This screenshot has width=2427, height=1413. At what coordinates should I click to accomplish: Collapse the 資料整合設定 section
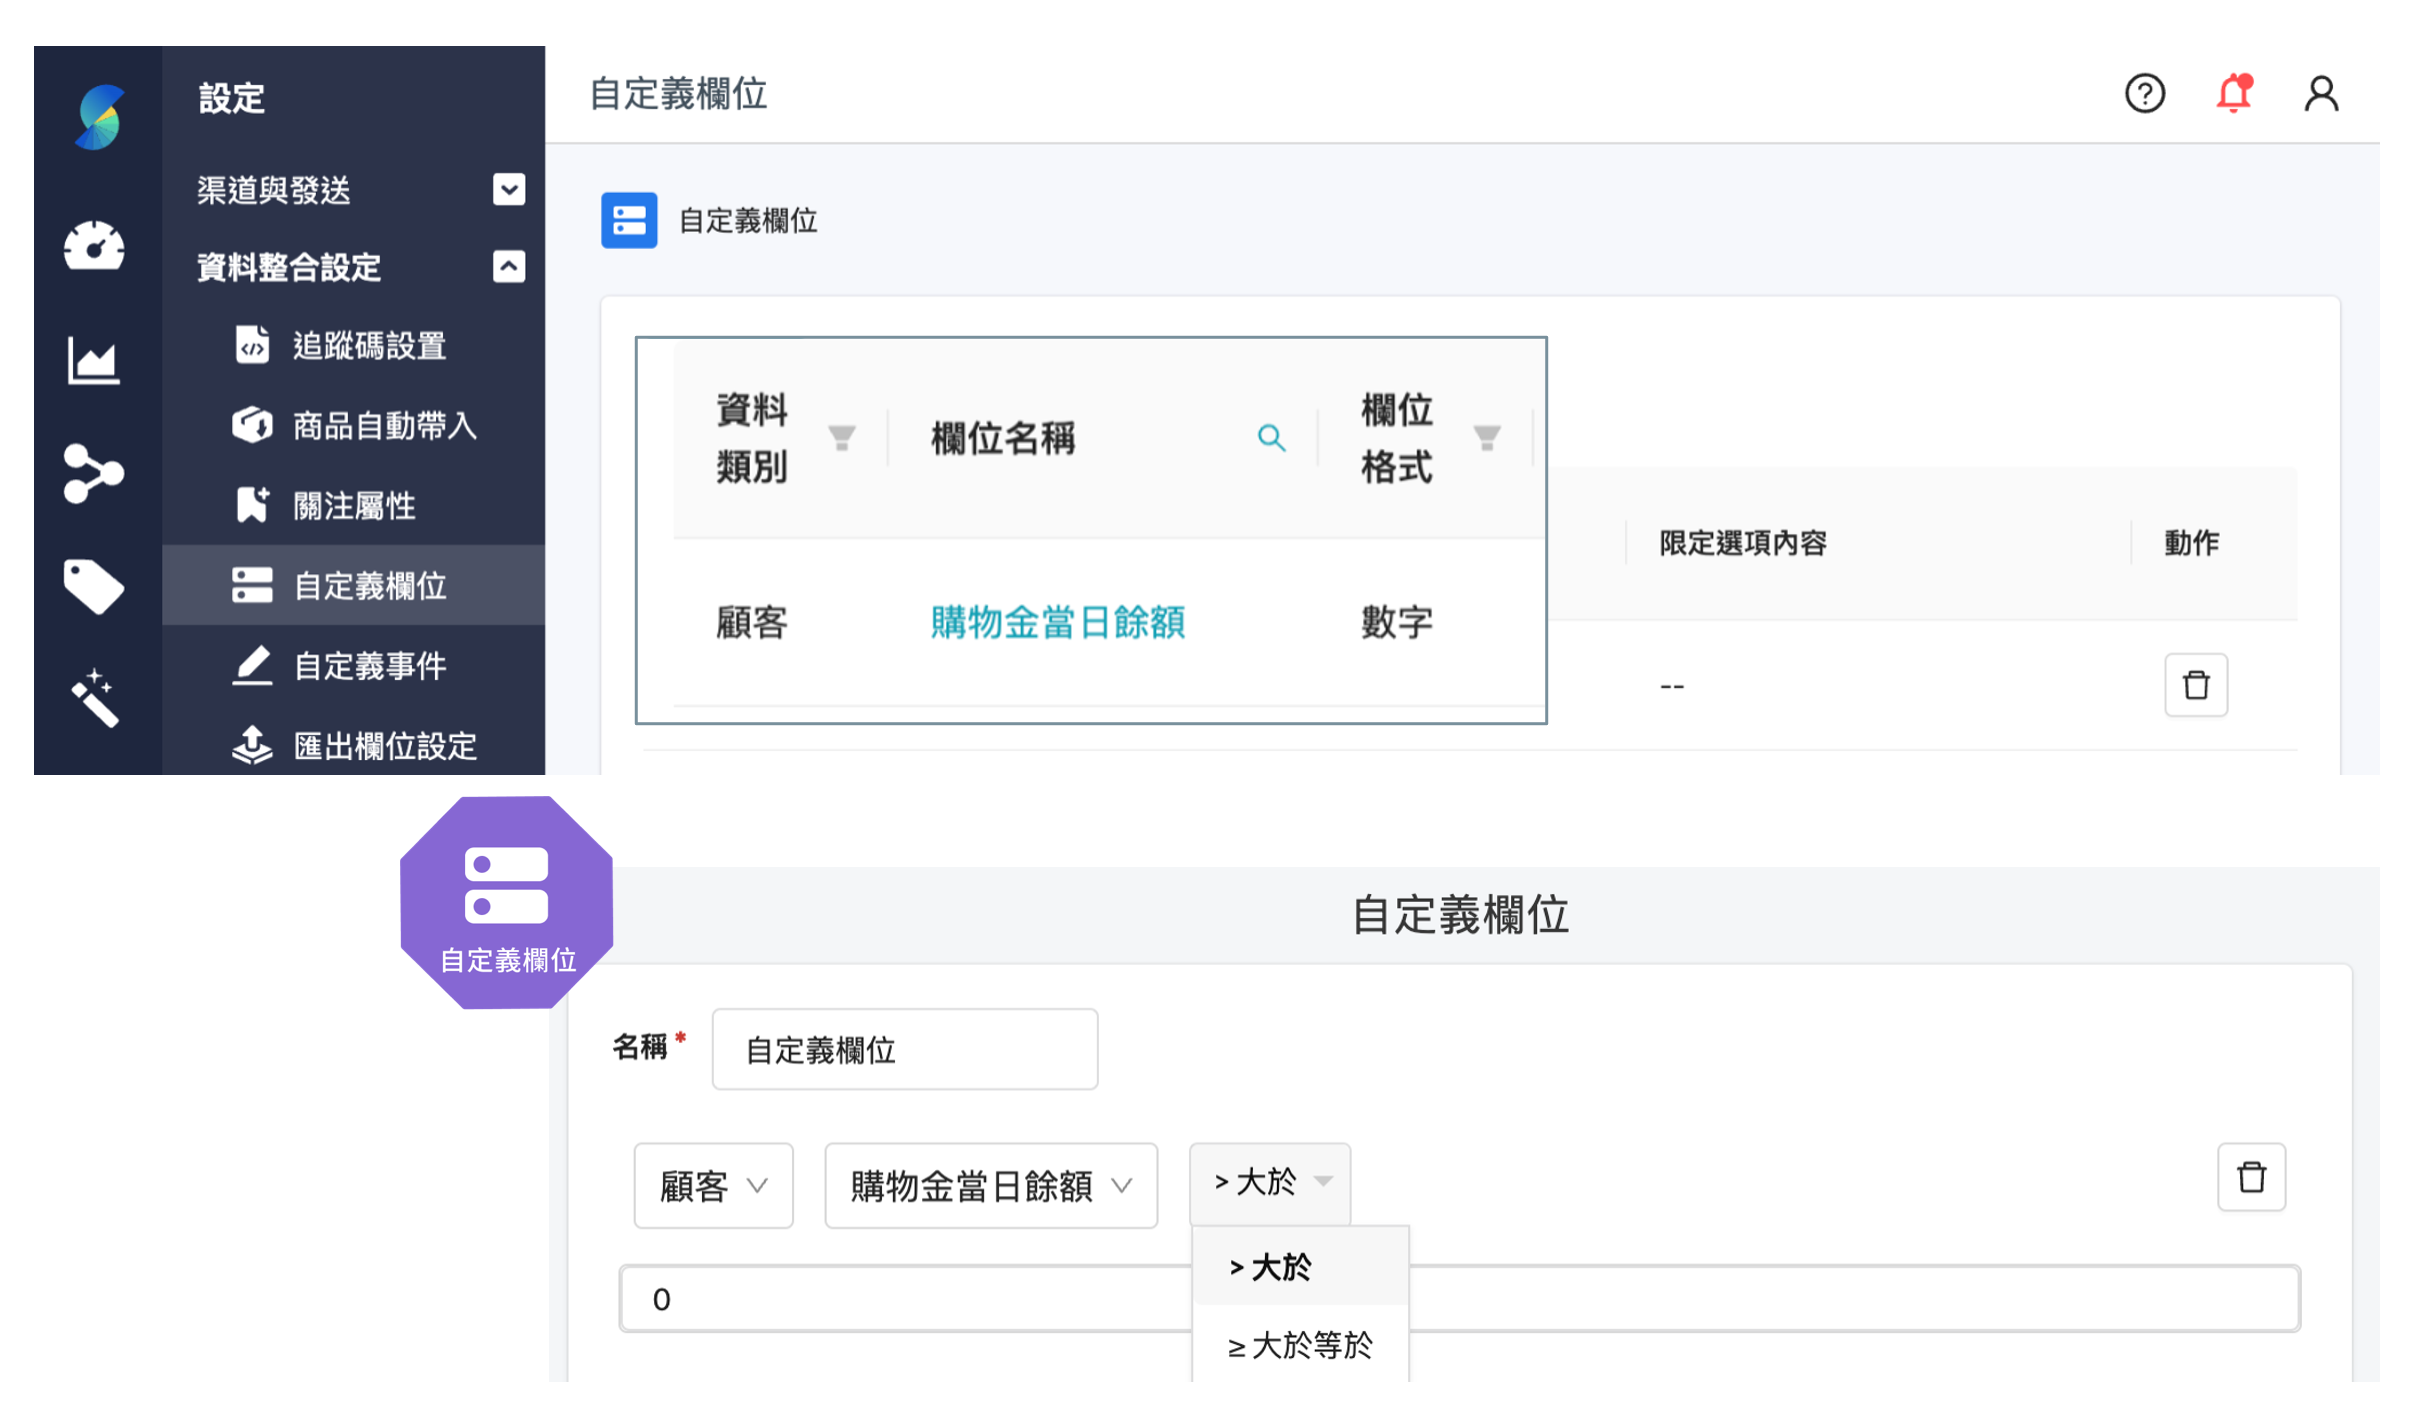[x=508, y=266]
